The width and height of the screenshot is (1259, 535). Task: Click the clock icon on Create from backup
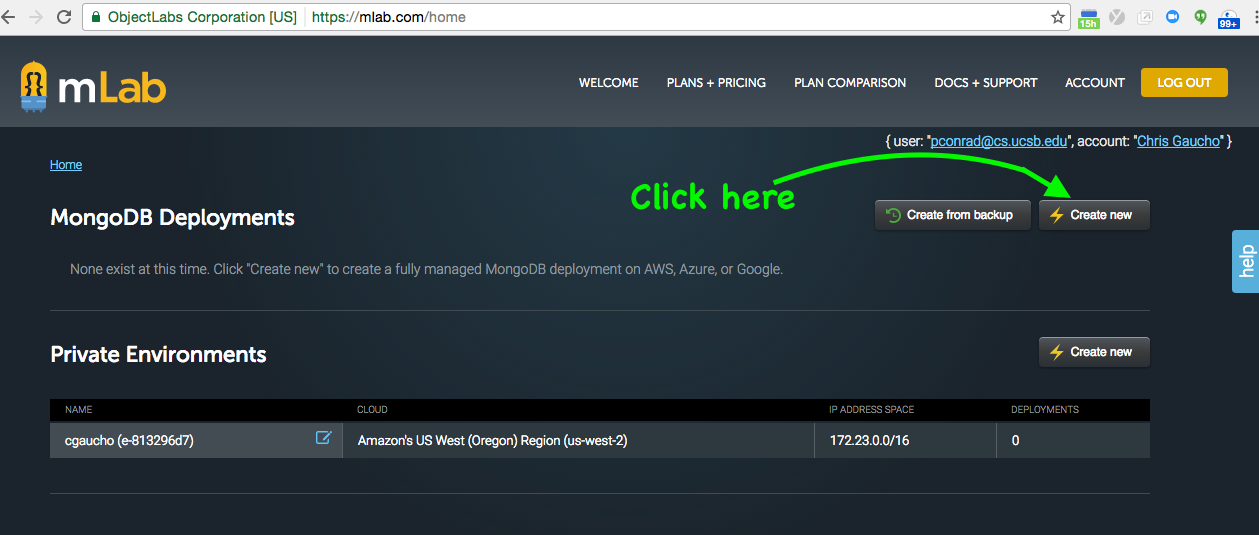click(x=894, y=215)
